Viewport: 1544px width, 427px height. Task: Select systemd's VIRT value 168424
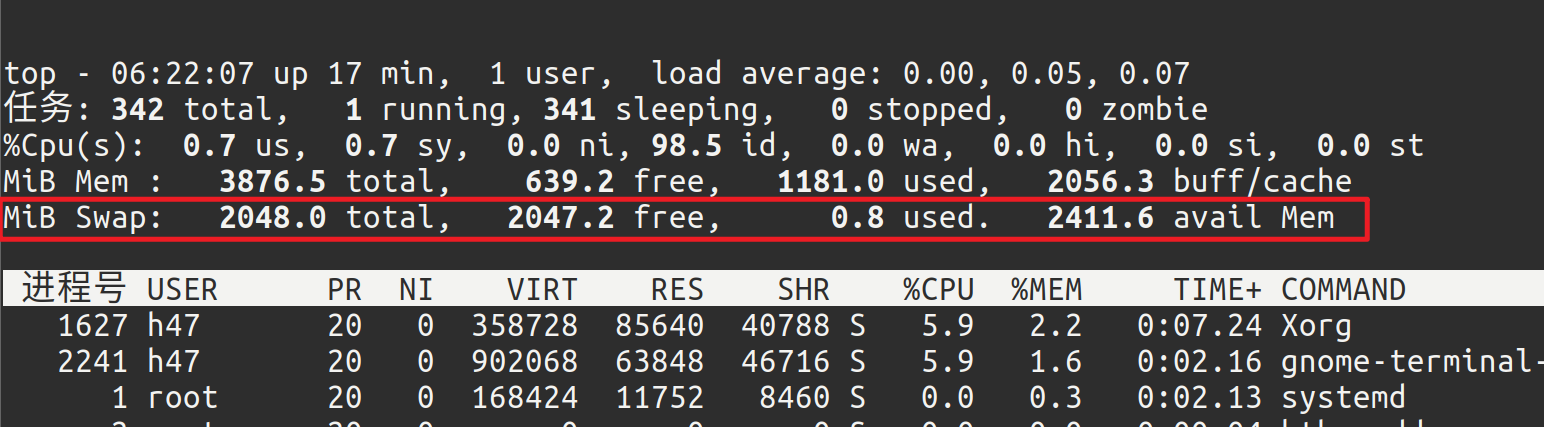point(524,398)
